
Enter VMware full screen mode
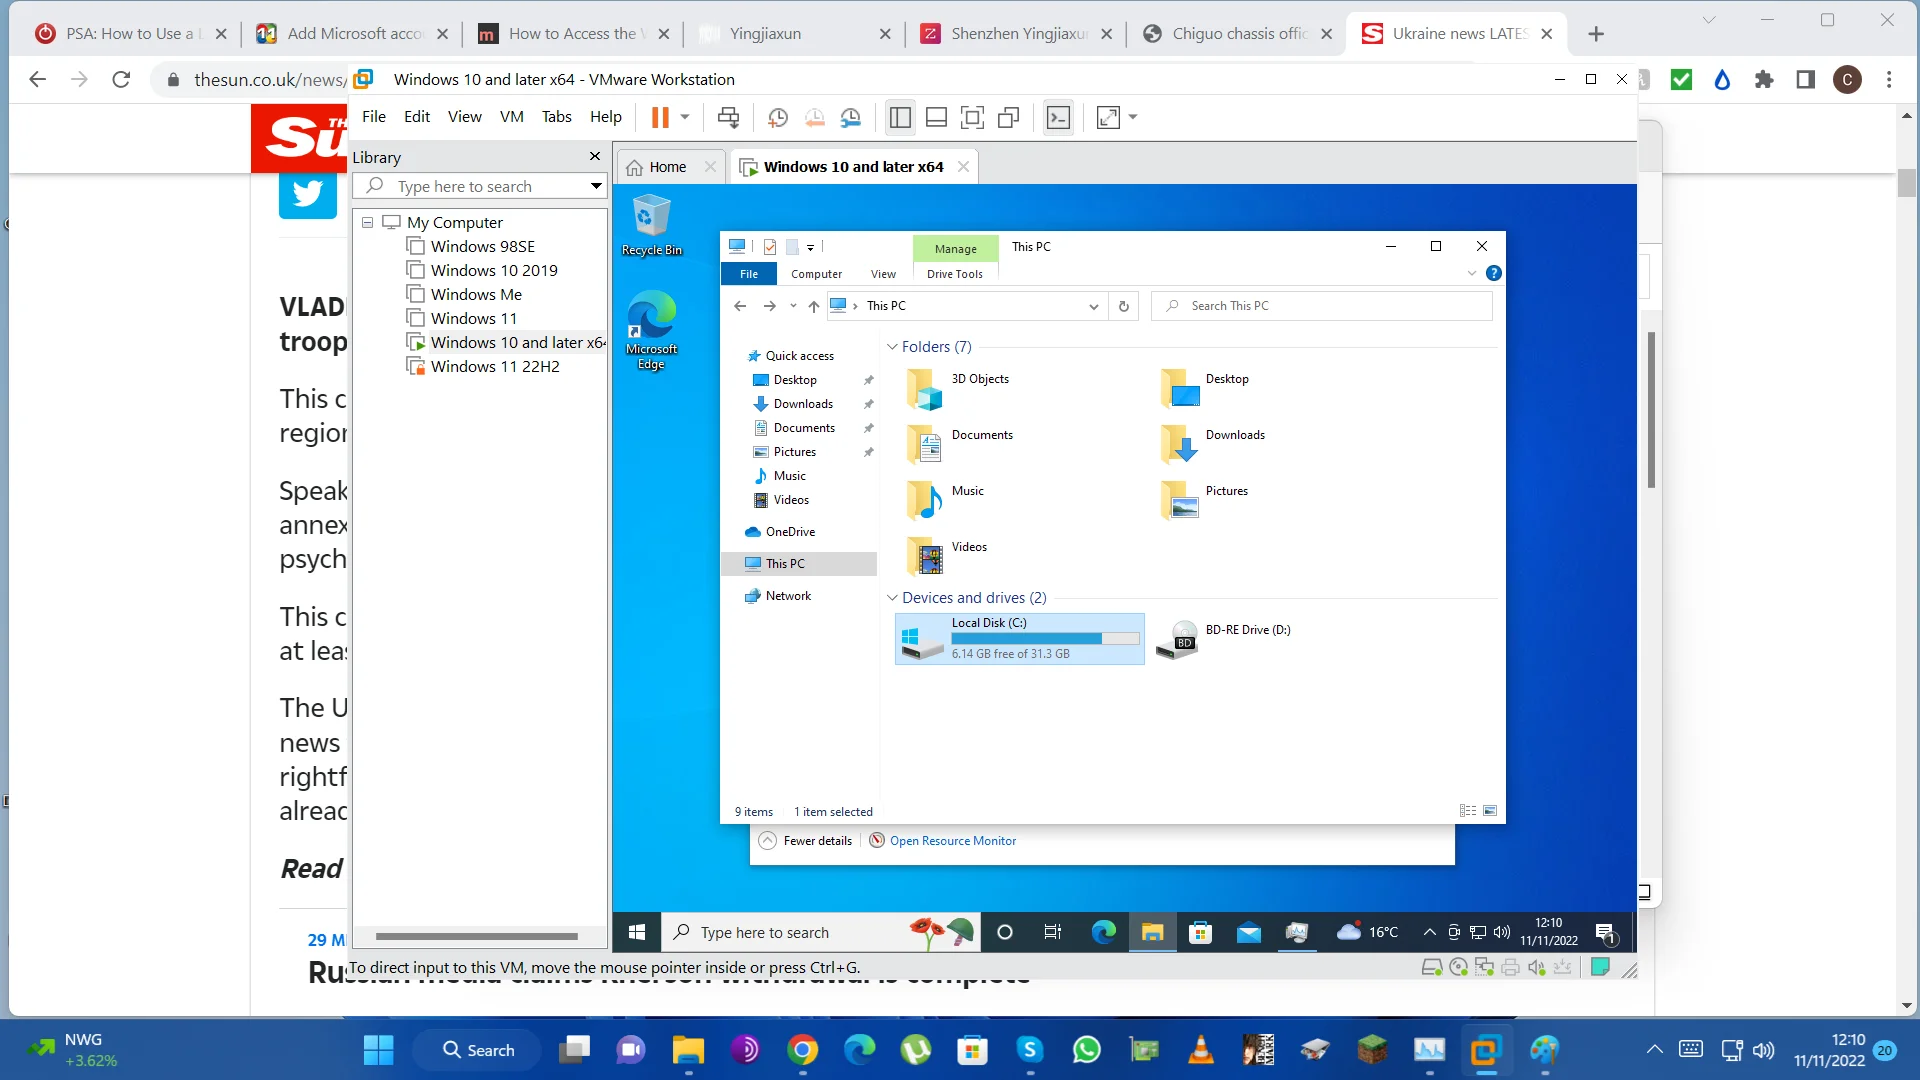(972, 117)
